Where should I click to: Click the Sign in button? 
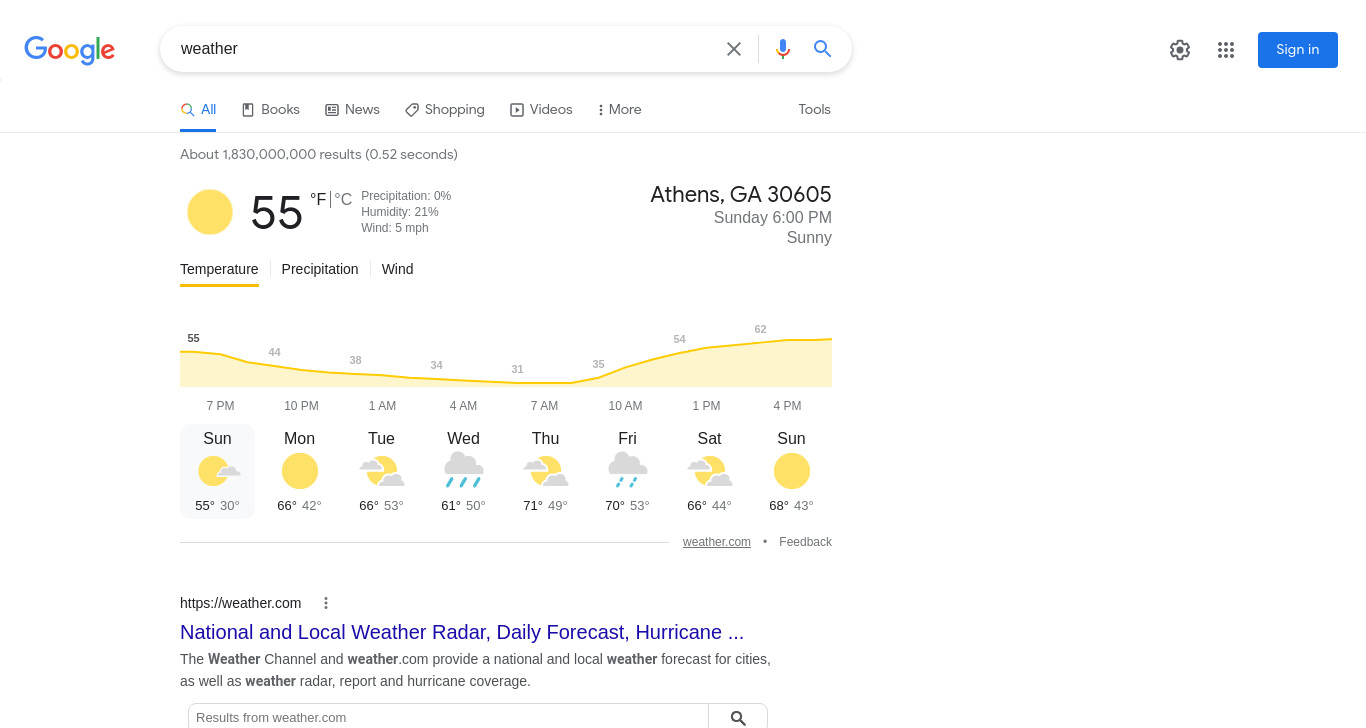(1298, 50)
